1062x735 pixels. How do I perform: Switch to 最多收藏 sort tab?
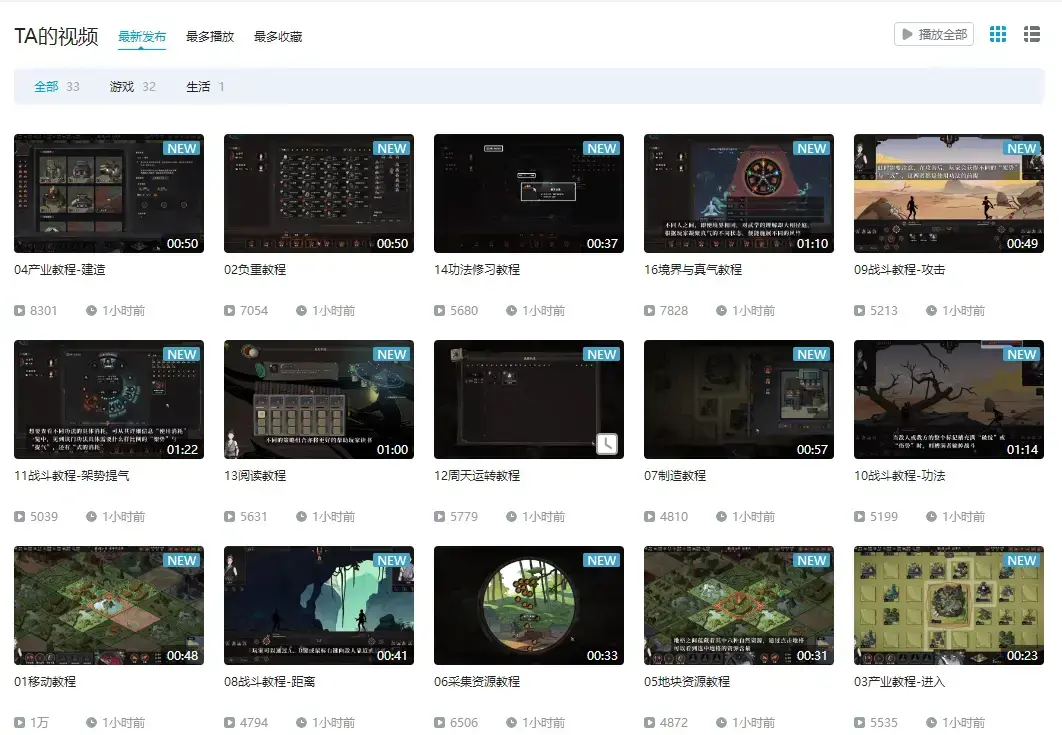[x=279, y=35]
